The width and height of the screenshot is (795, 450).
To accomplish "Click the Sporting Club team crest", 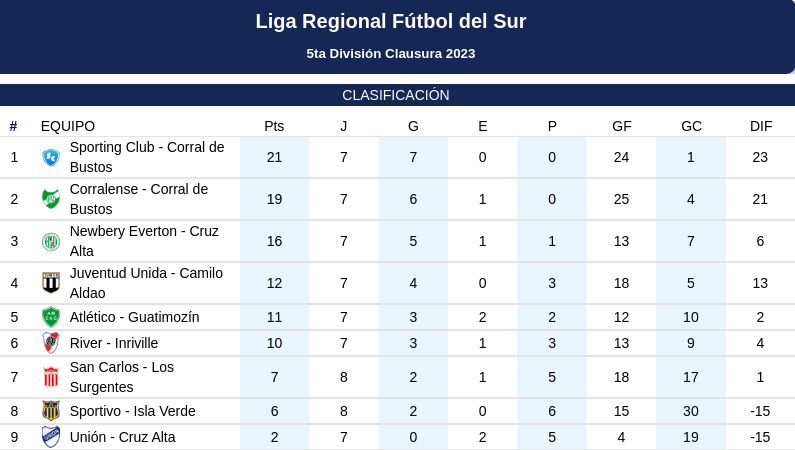I will [51, 157].
